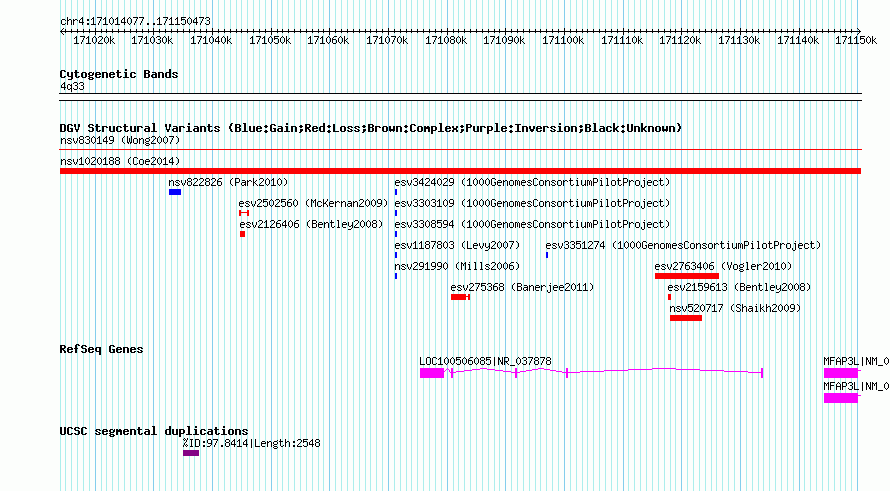Open the nsv291990 (Mills2006) label

pos(457,266)
